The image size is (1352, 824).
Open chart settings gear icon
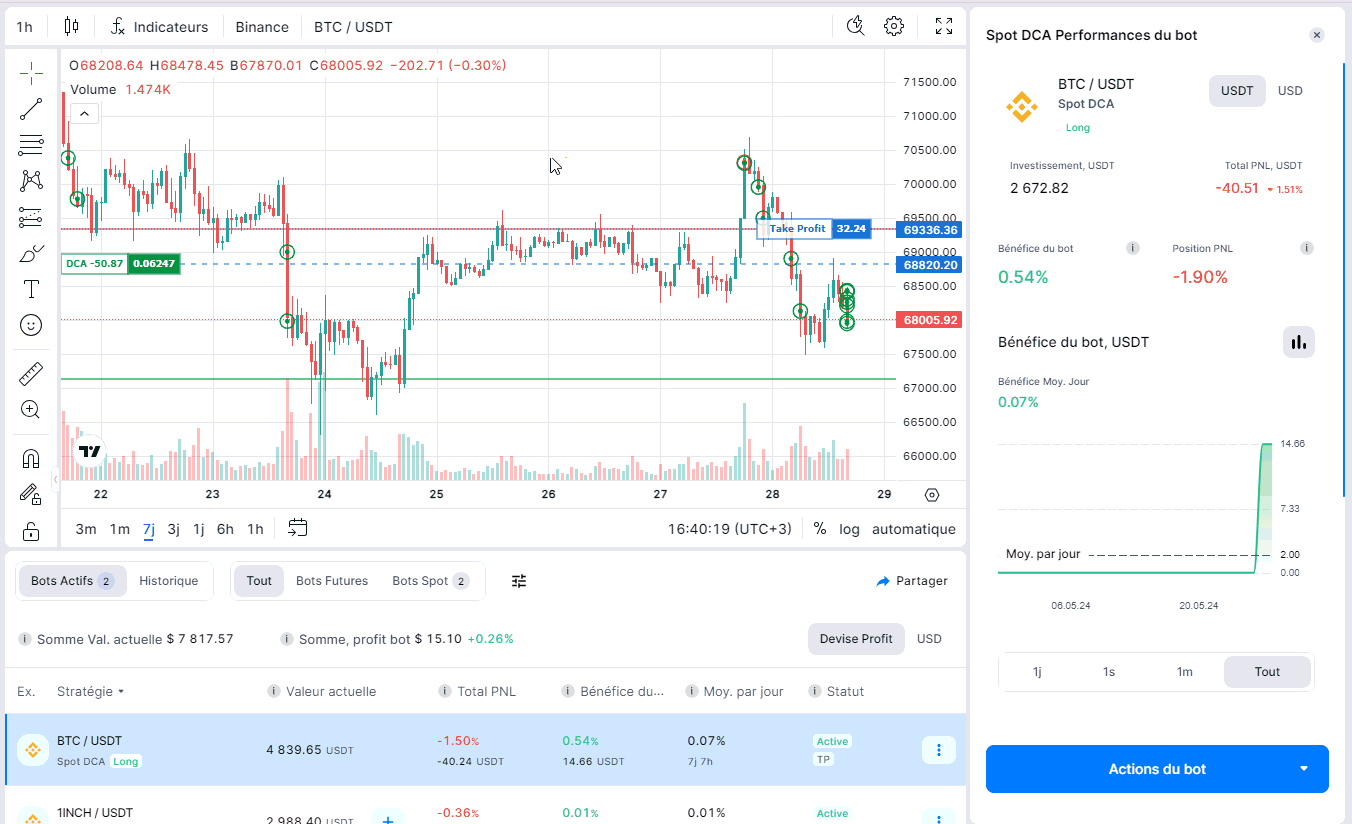pyautogui.click(x=894, y=27)
